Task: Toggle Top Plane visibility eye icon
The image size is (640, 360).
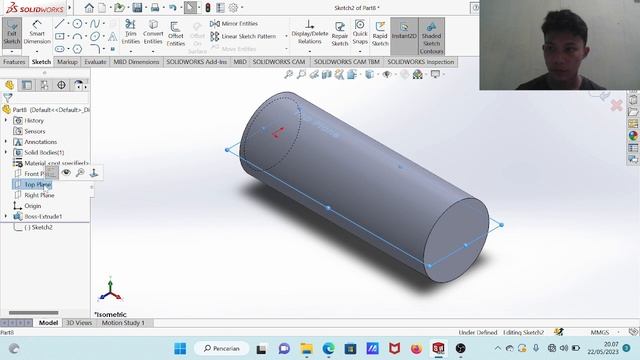Action: (66, 173)
